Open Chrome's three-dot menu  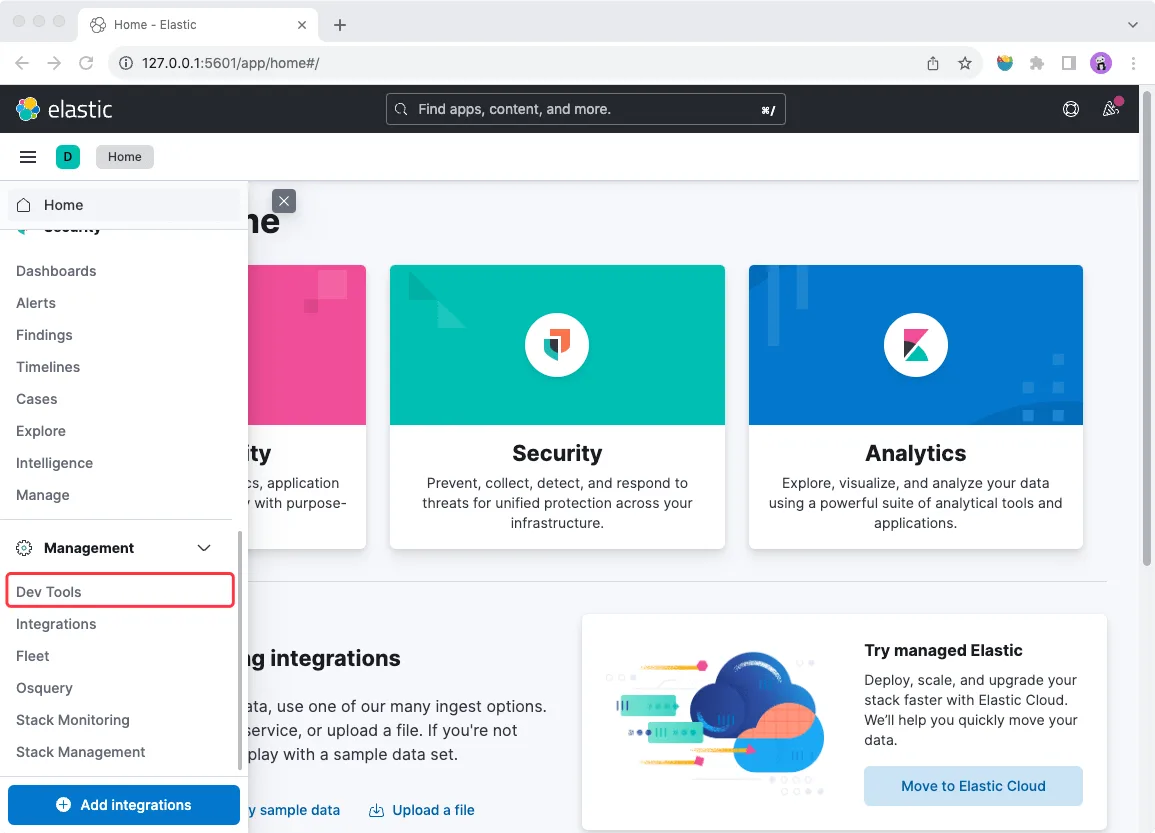[x=1133, y=62]
